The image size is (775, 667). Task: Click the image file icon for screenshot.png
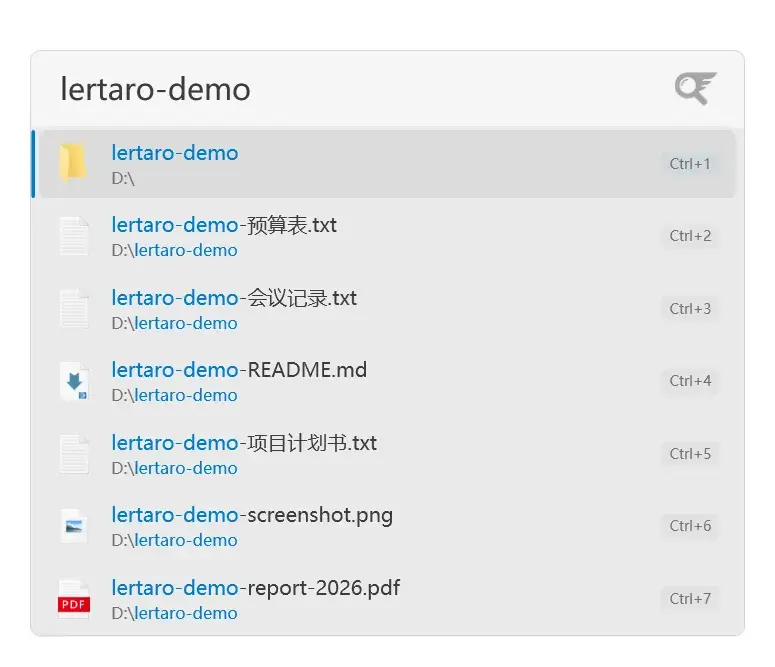point(74,526)
